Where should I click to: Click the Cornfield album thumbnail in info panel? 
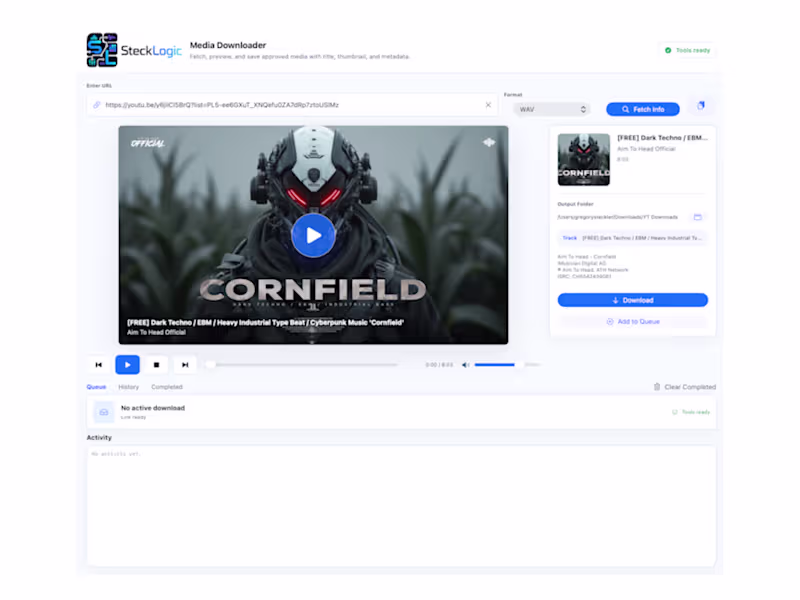click(x=584, y=159)
